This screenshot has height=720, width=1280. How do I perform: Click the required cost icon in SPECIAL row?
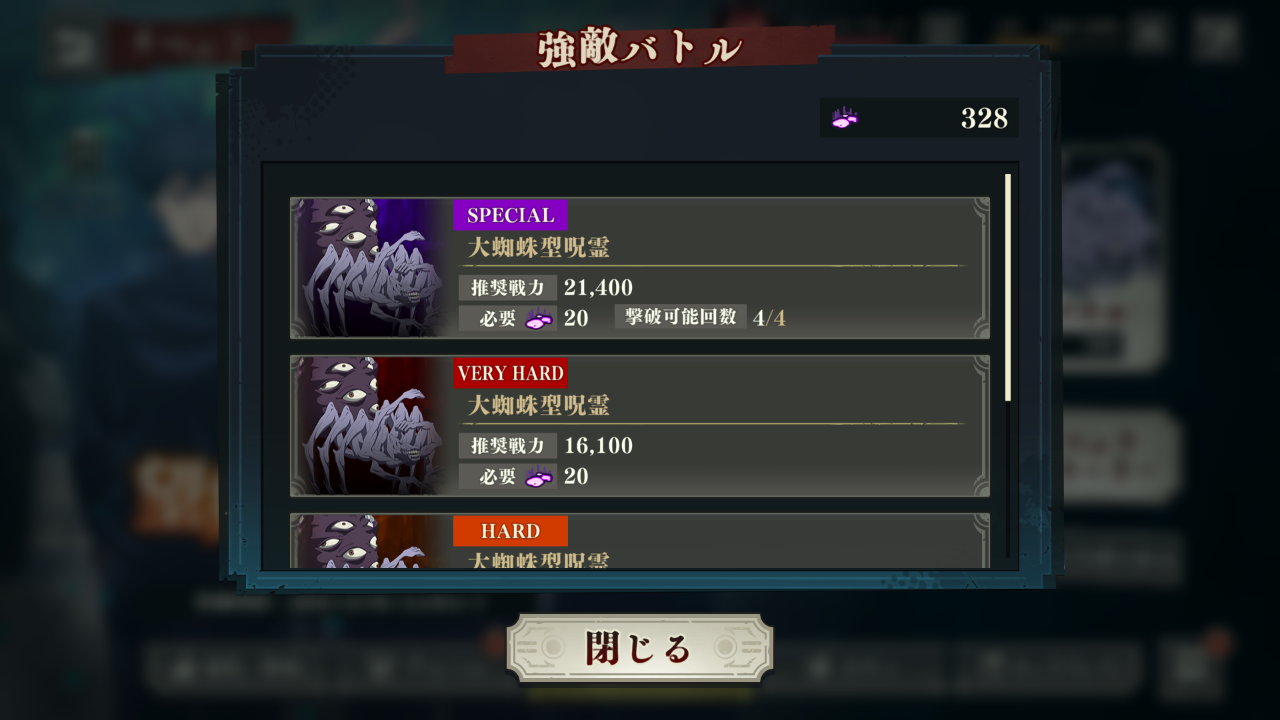(539, 319)
